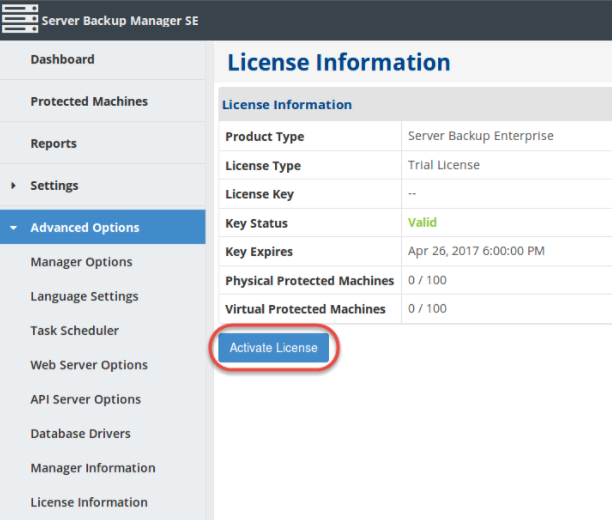The image size is (612, 520).
Task: Select the Virtual Protected Machines label
Action: point(305,309)
